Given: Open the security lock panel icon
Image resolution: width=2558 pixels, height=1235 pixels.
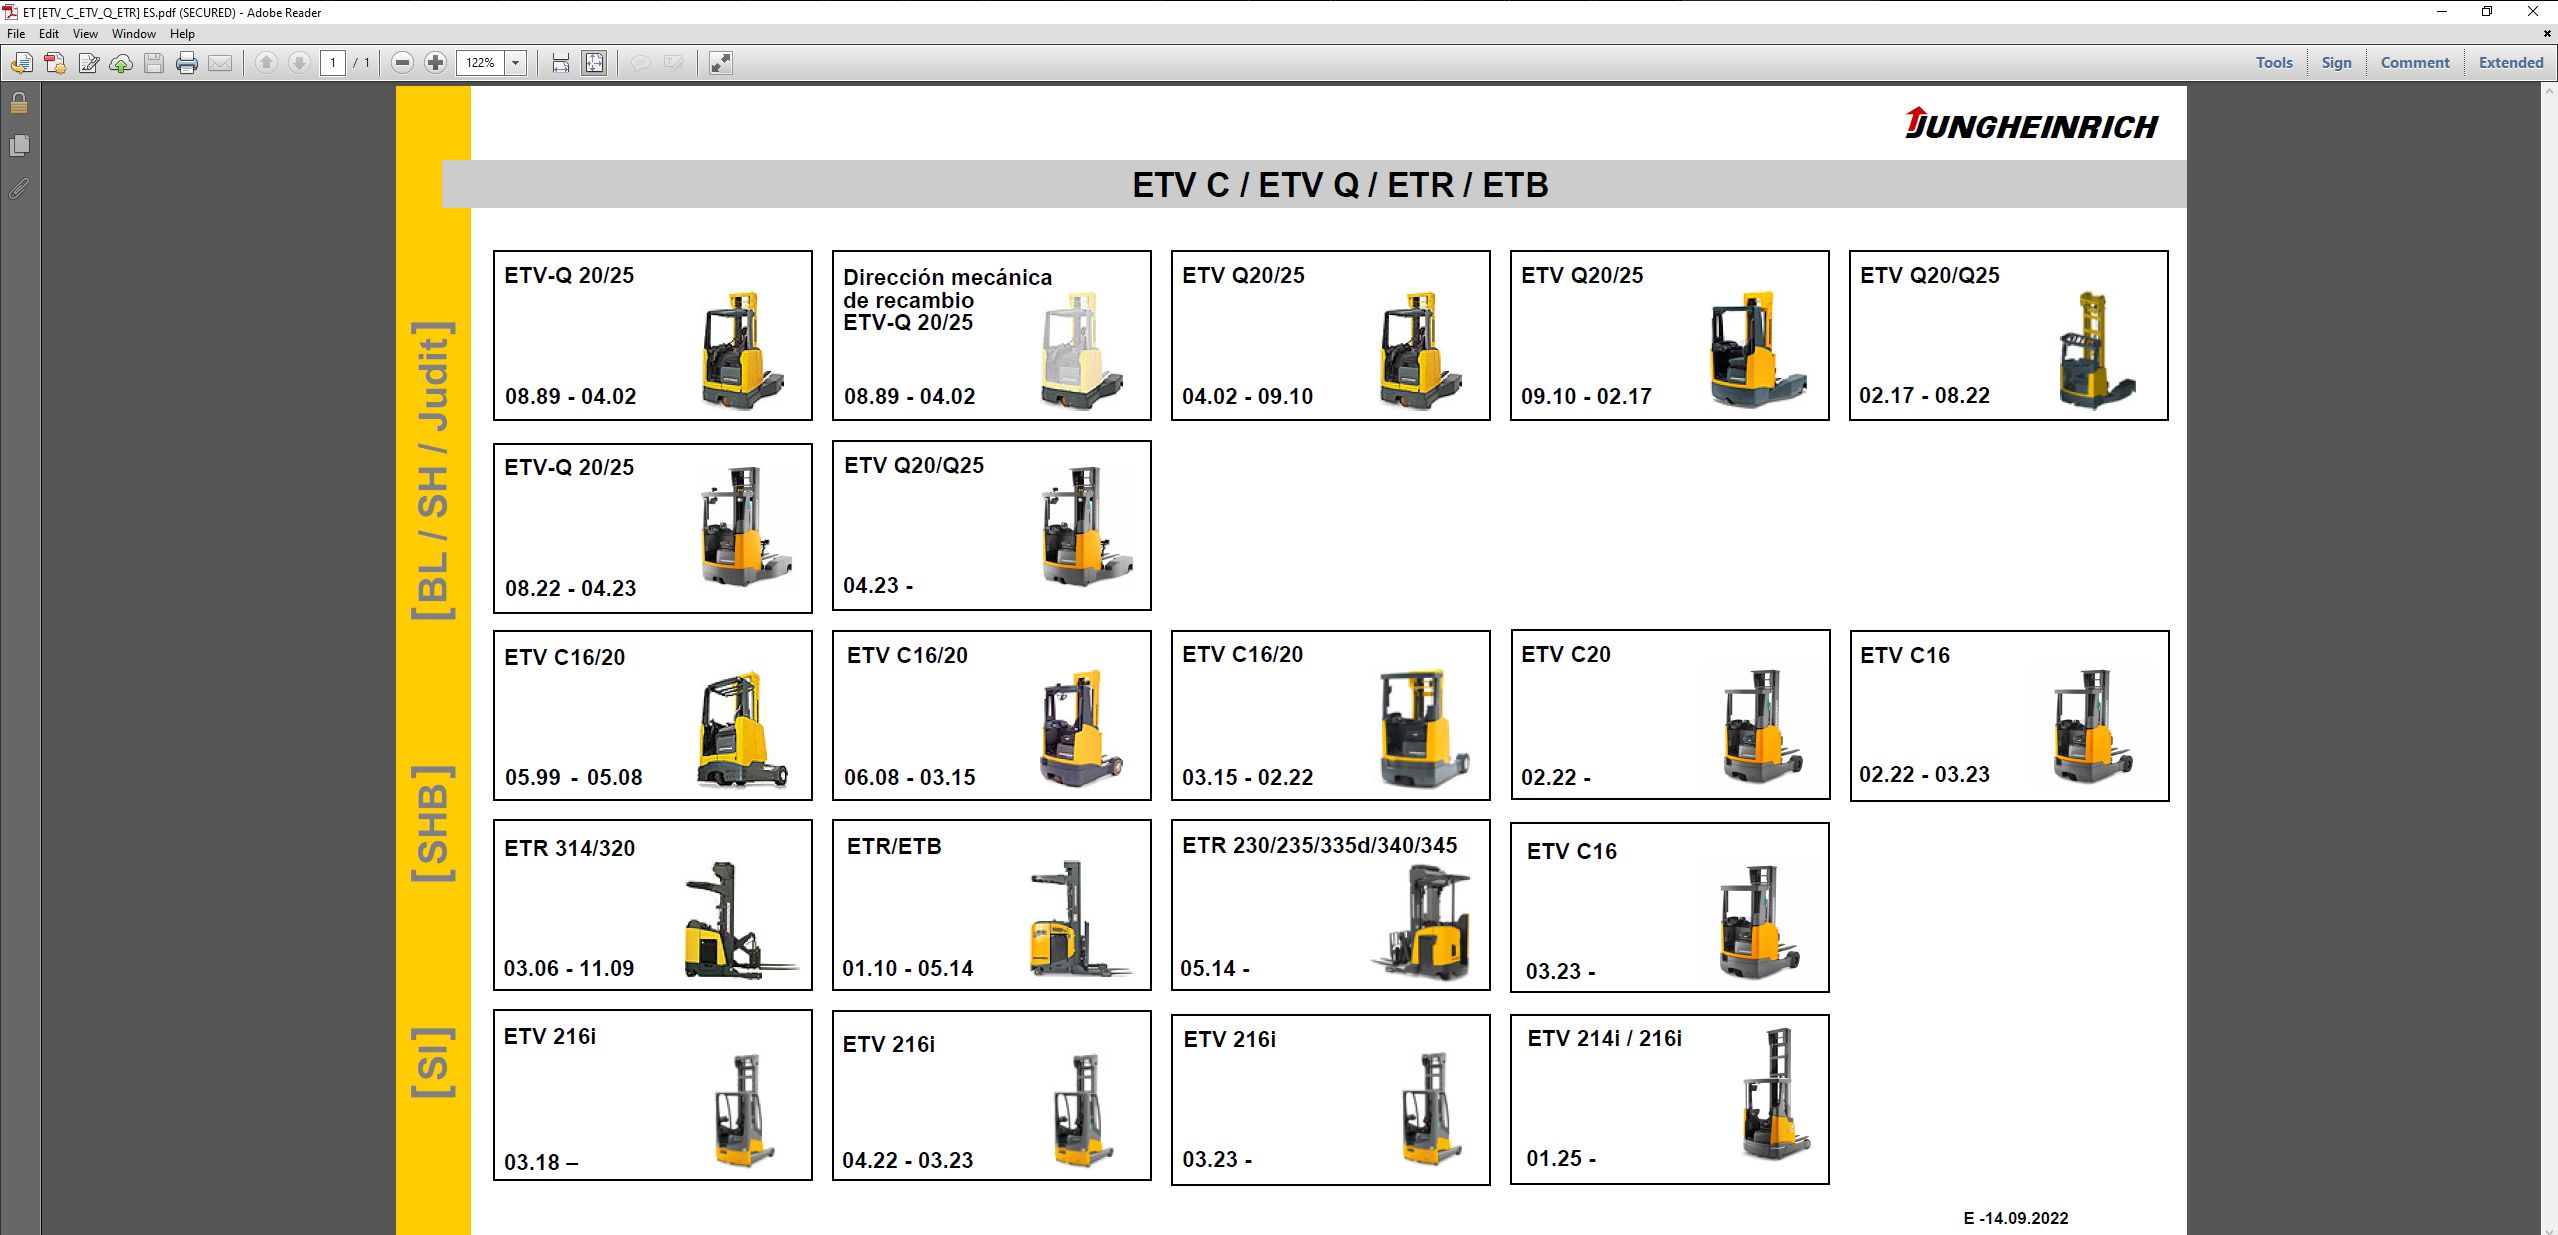Looking at the screenshot, I should click(x=19, y=103).
